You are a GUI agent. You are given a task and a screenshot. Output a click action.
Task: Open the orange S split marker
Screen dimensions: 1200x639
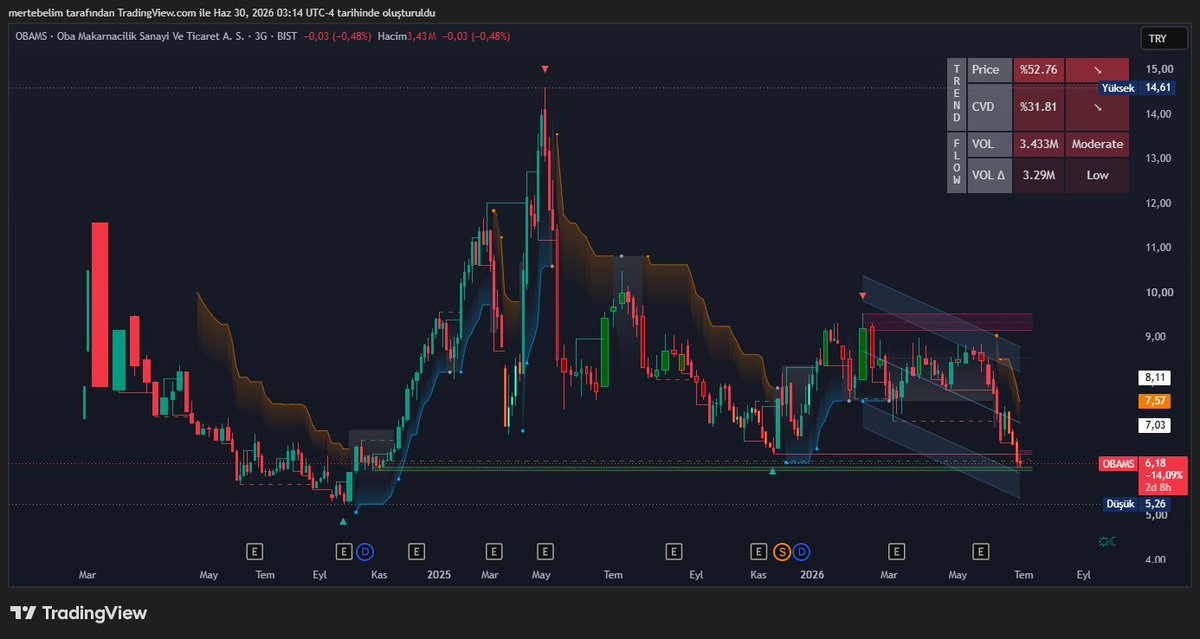point(782,550)
